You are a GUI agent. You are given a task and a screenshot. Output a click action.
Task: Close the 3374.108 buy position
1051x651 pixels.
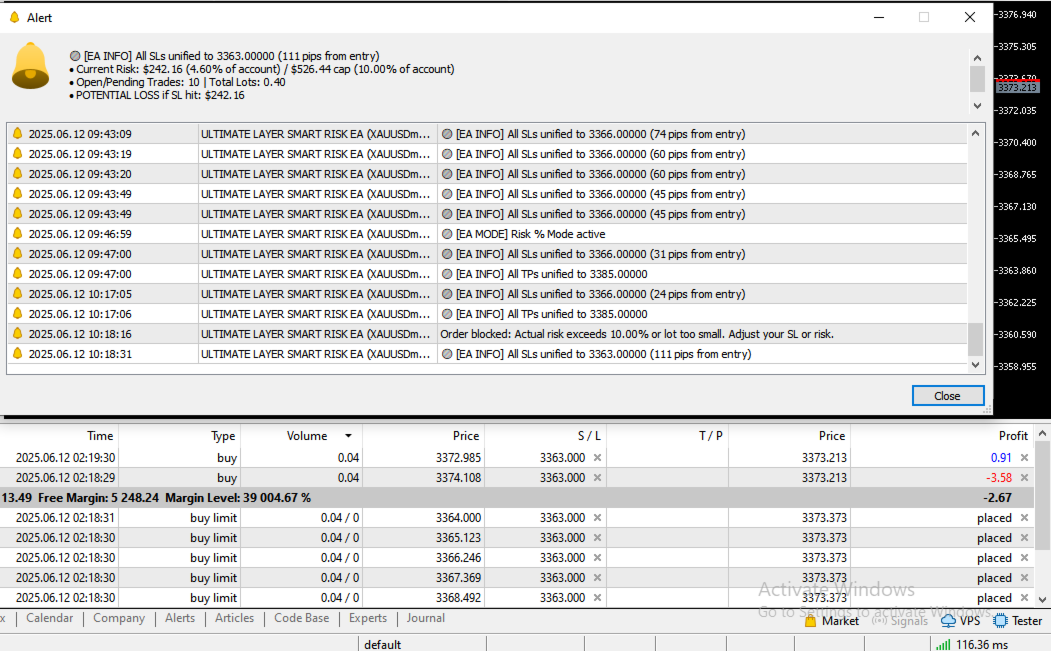click(1024, 477)
